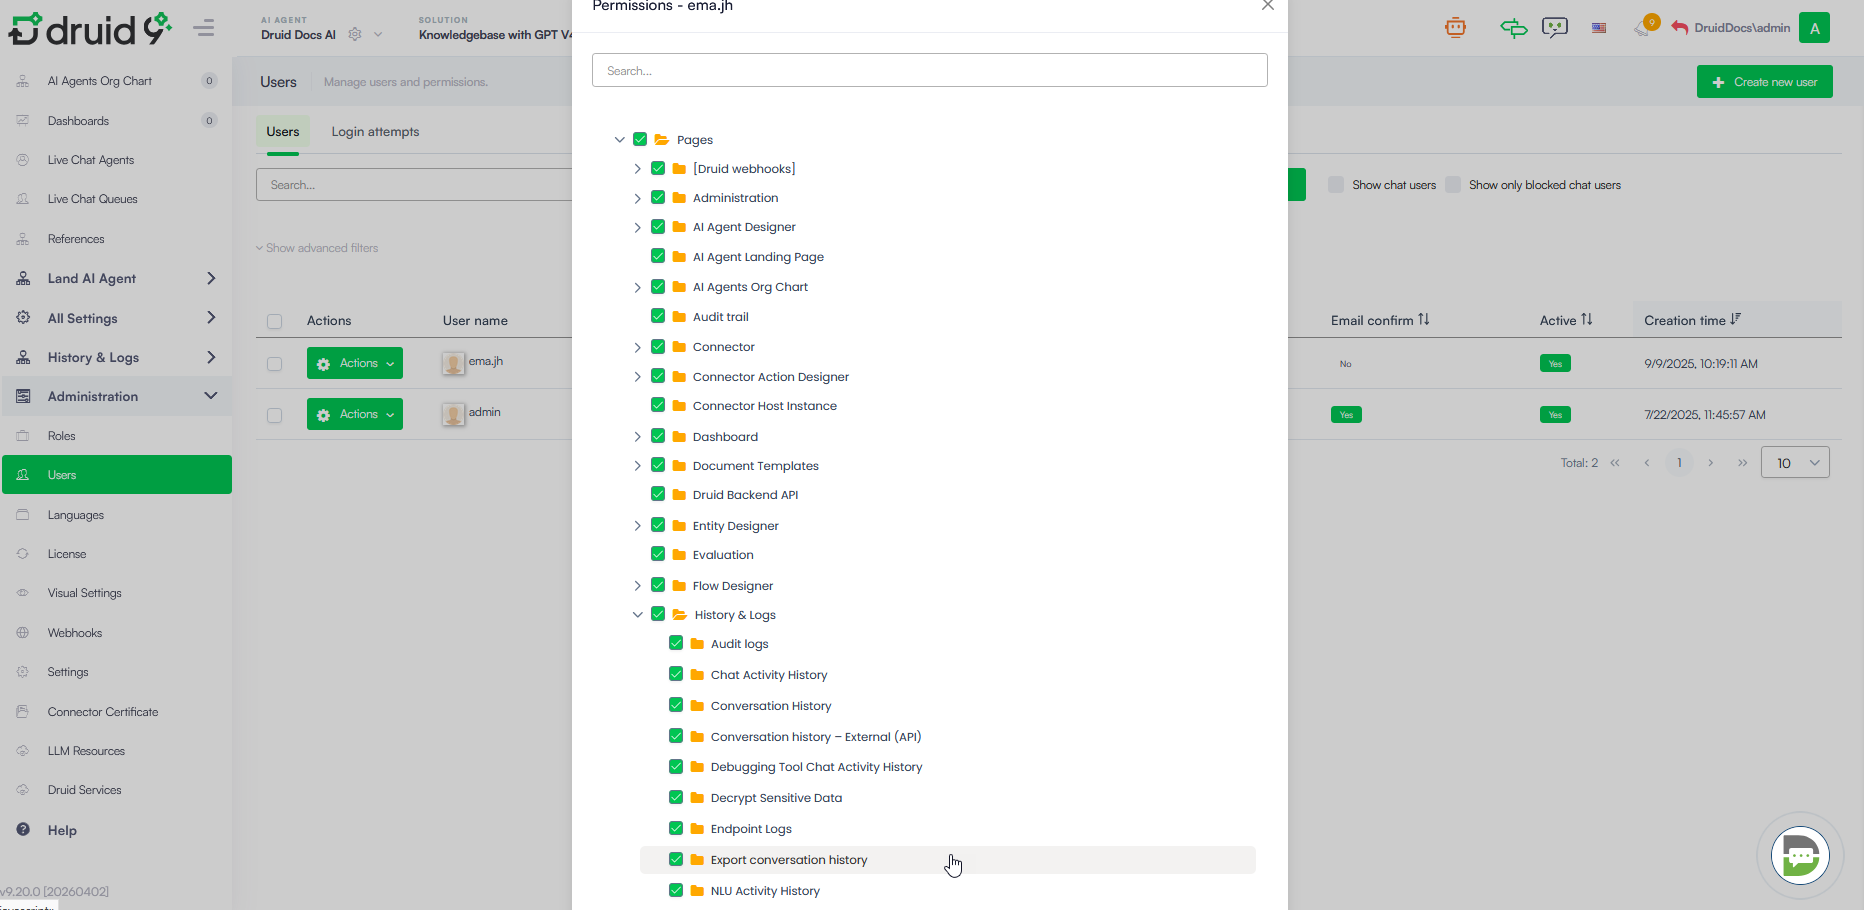Click the green flow icon in header

point(1513,28)
